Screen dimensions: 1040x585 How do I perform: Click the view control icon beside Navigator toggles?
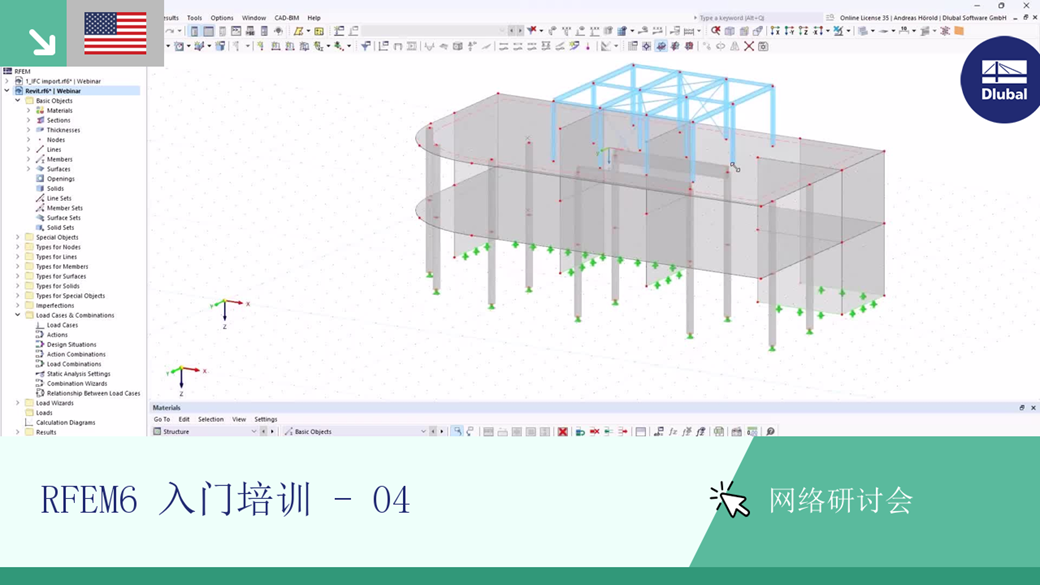point(223,31)
